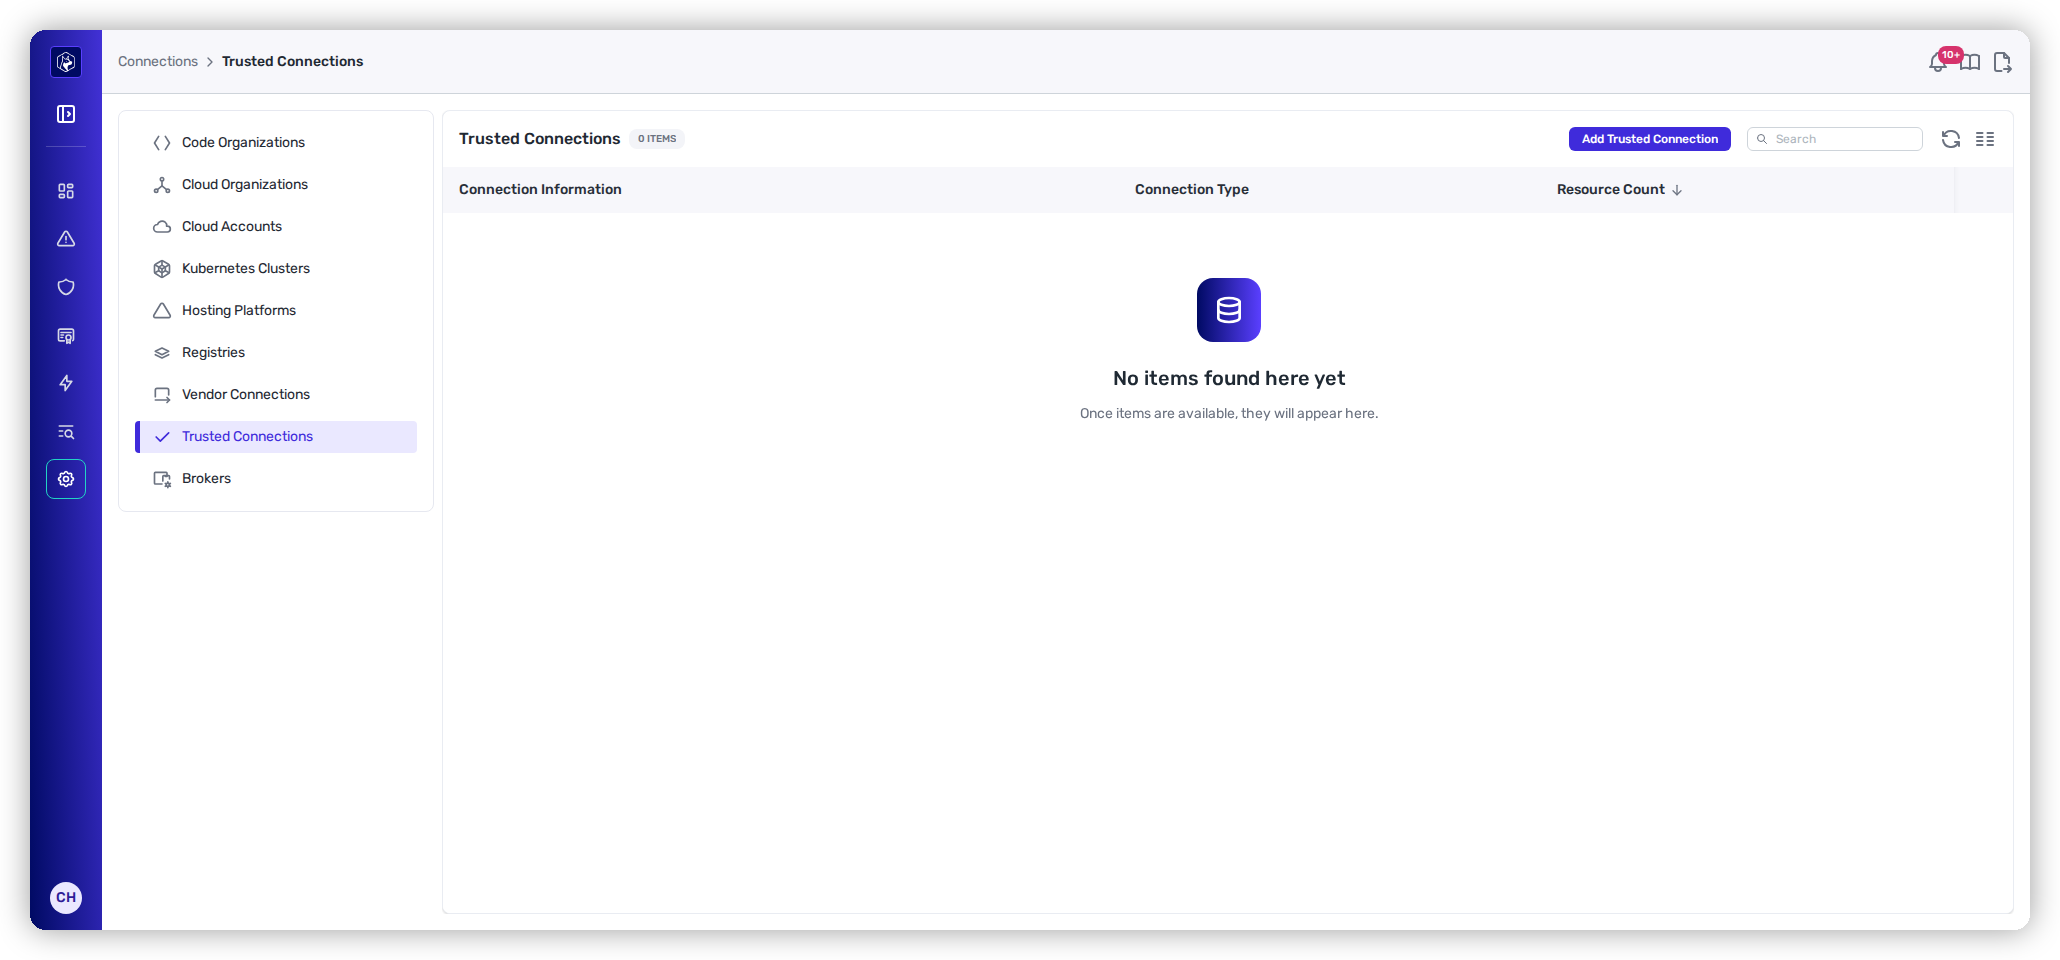
Task: Open Hosting Platforms section
Action: point(276,310)
